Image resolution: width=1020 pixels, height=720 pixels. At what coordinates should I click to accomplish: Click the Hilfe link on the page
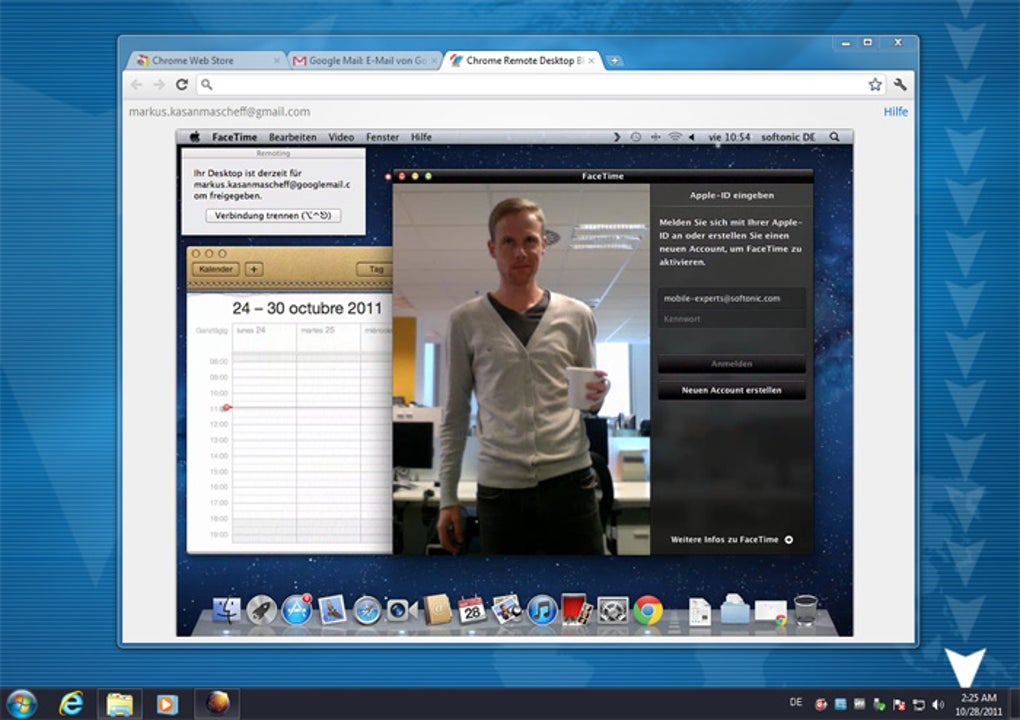click(x=895, y=112)
